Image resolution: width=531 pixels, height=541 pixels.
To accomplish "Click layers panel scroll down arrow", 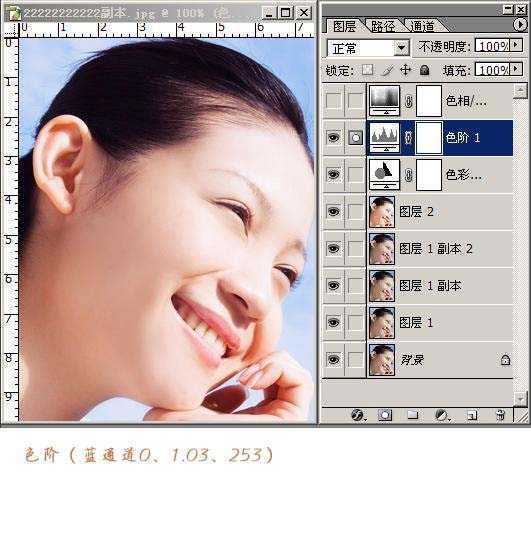I will pyautogui.click(x=520, y=399).
